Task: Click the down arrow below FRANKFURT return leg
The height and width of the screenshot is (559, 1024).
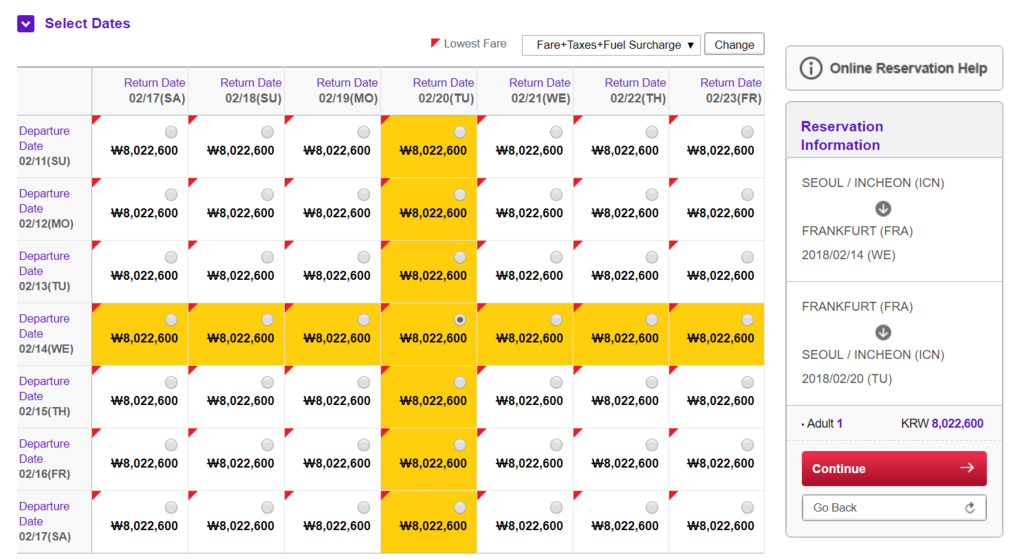Action: pos(883,332)
